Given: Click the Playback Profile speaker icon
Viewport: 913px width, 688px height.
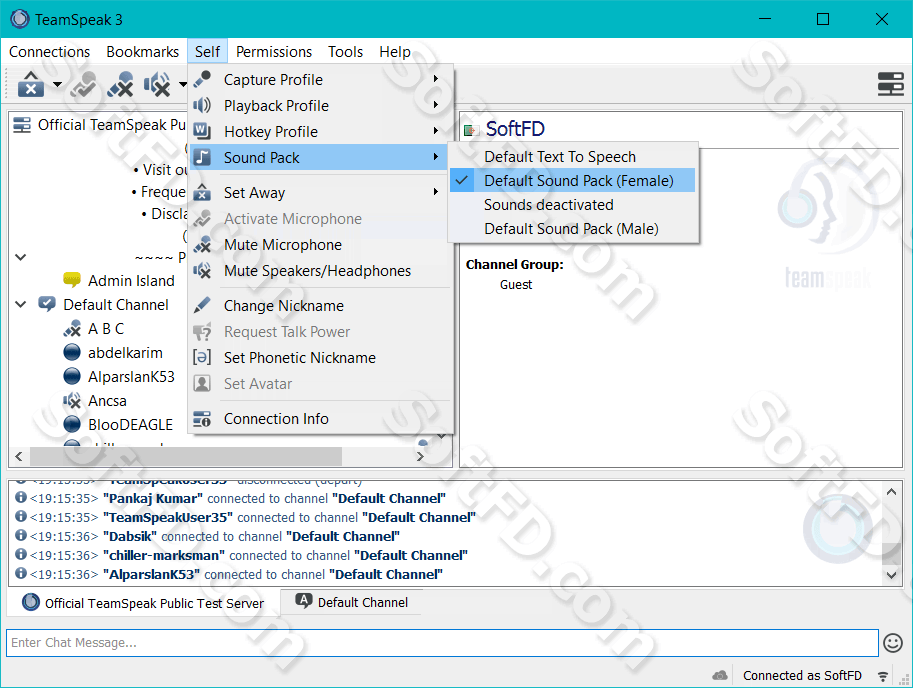Looking at the screenshot, I should pyautogui.click(x=202, y=105).
